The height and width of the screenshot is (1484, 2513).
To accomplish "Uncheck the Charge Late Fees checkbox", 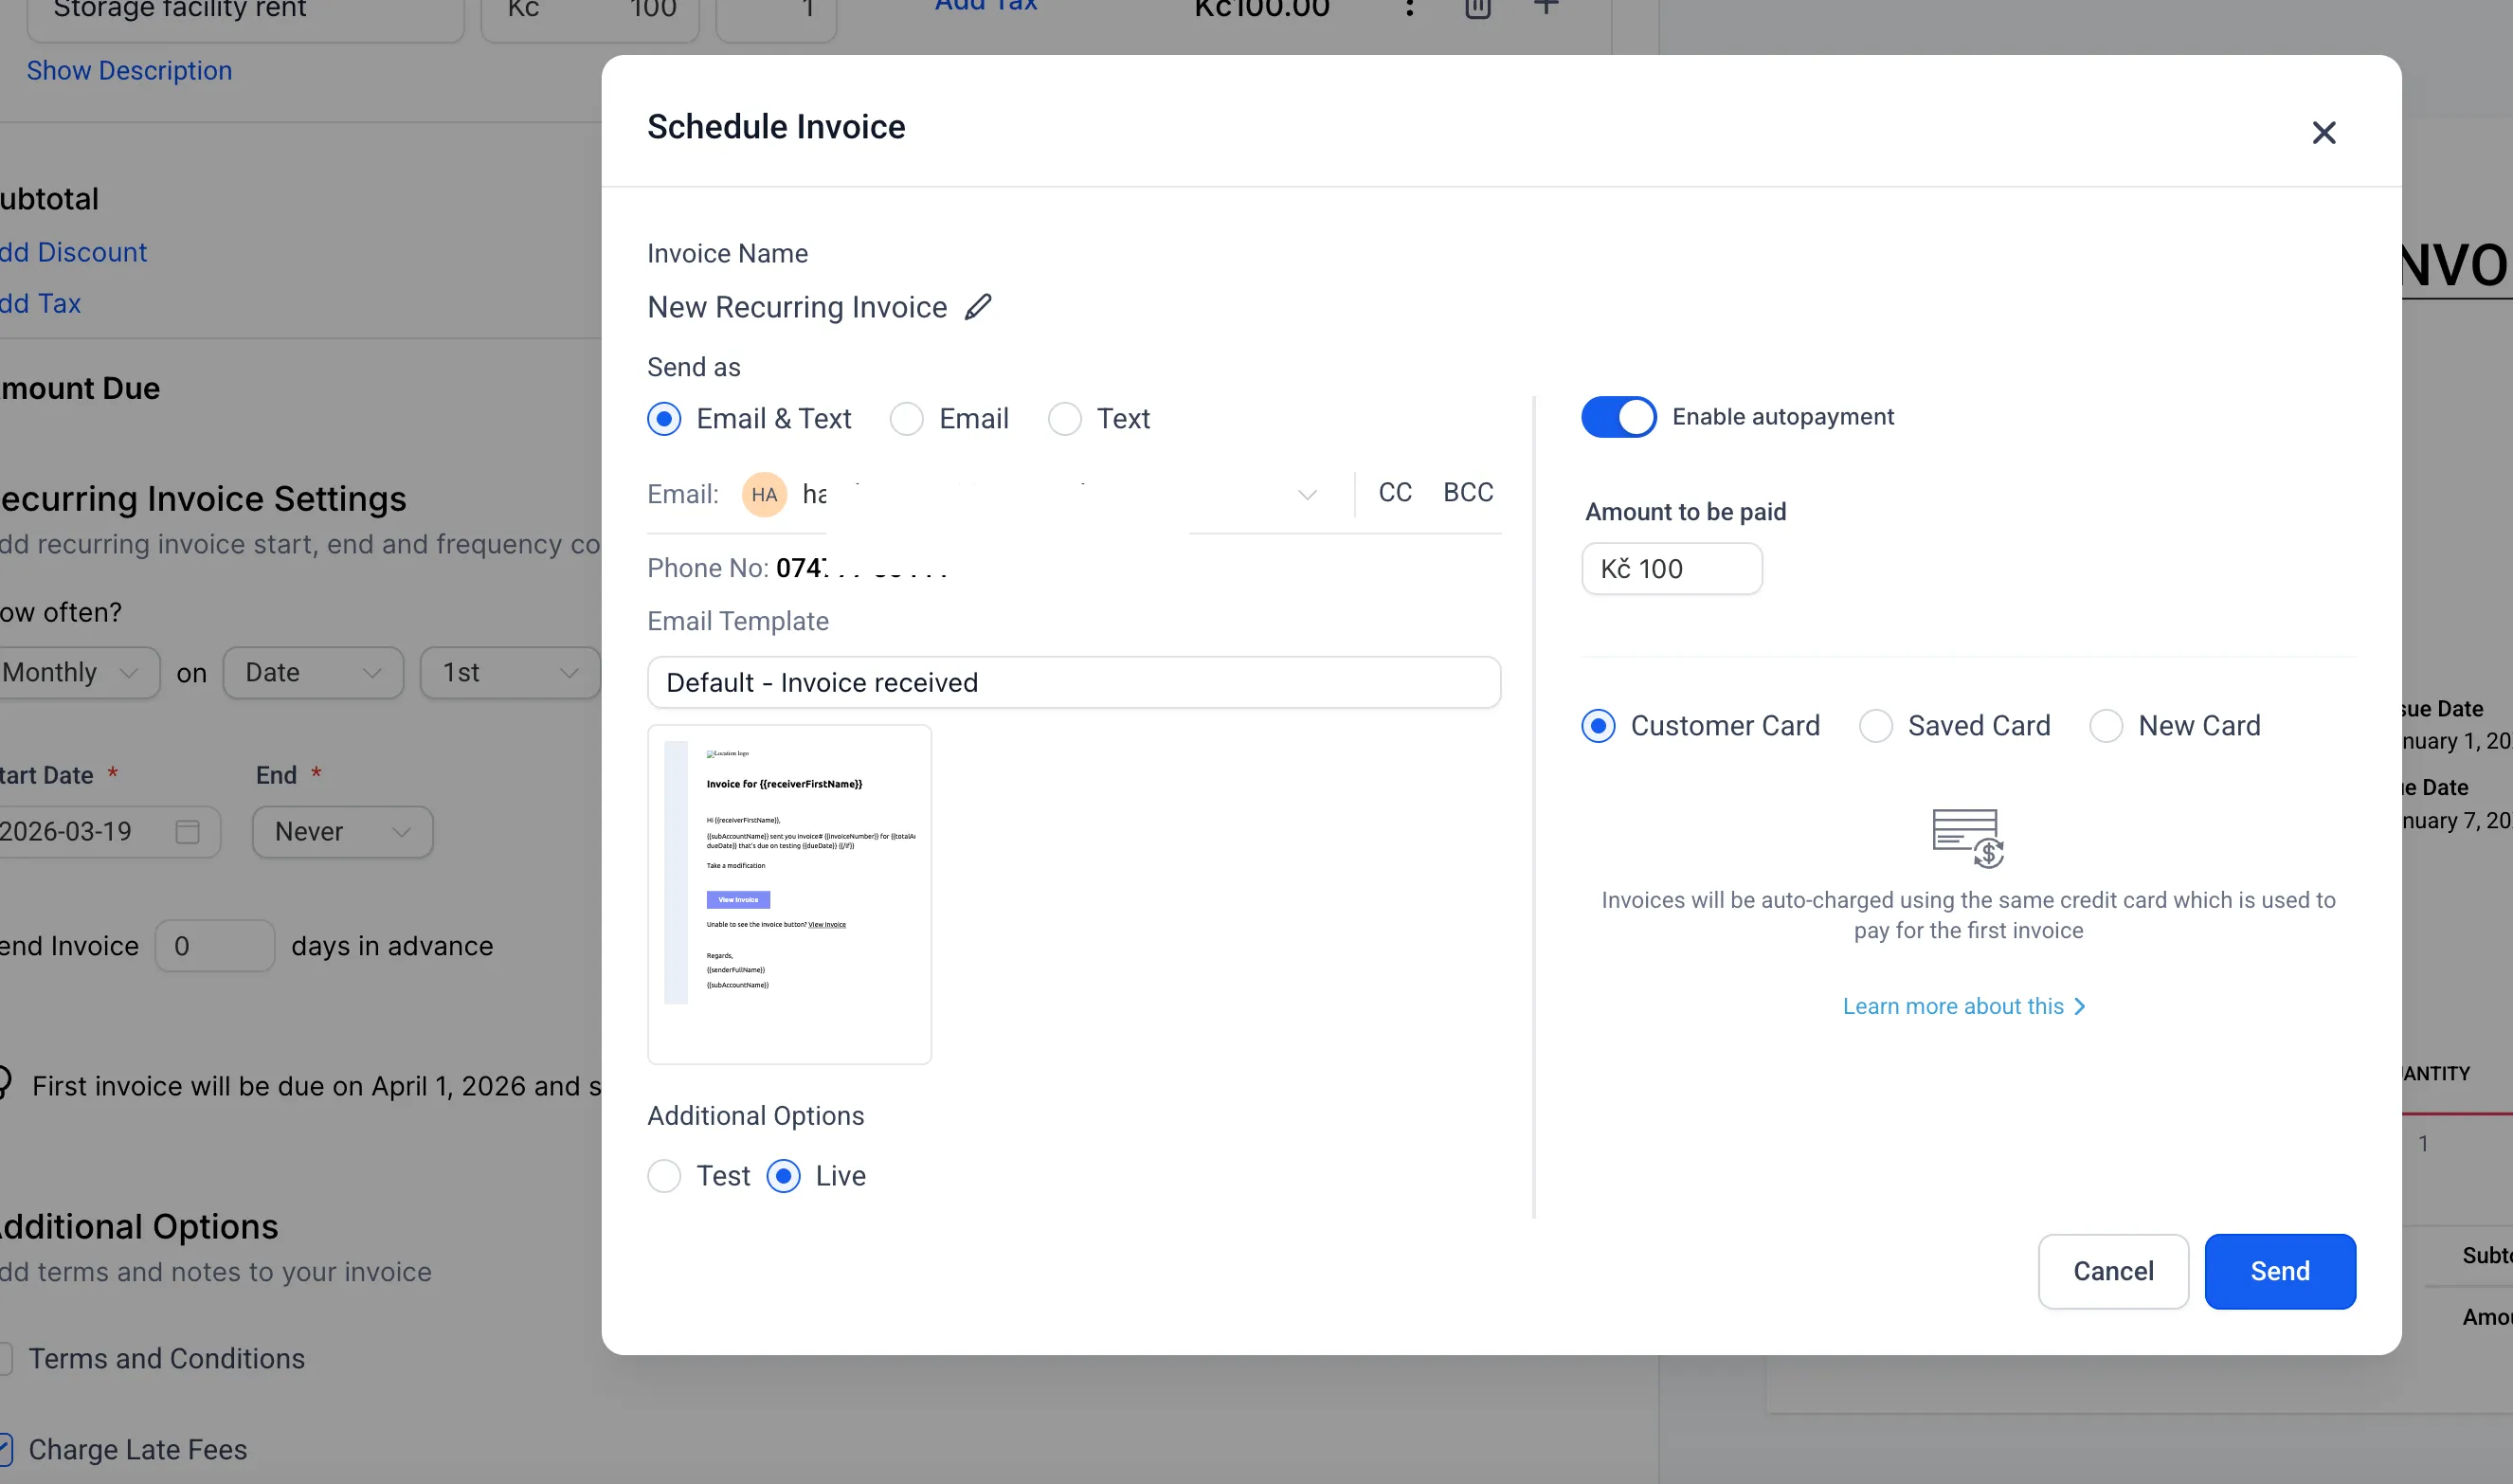I will 5,1449.
